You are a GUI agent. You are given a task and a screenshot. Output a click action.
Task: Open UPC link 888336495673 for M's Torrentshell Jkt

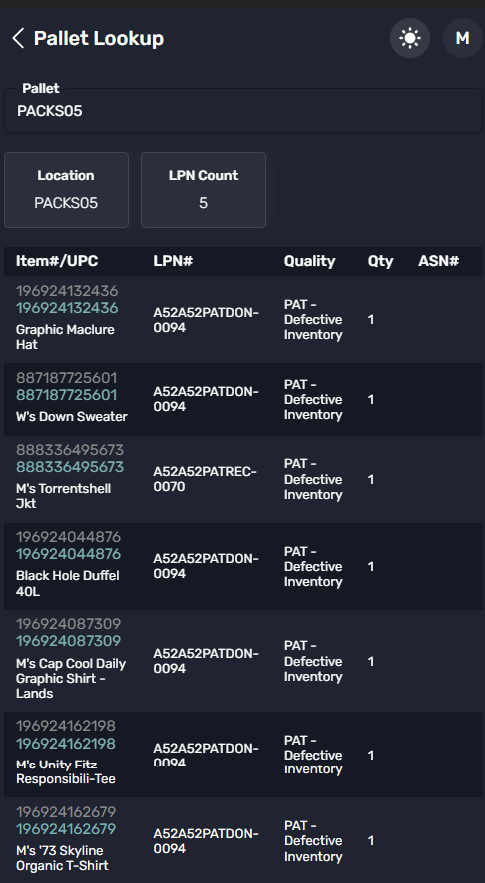(70, 467)
